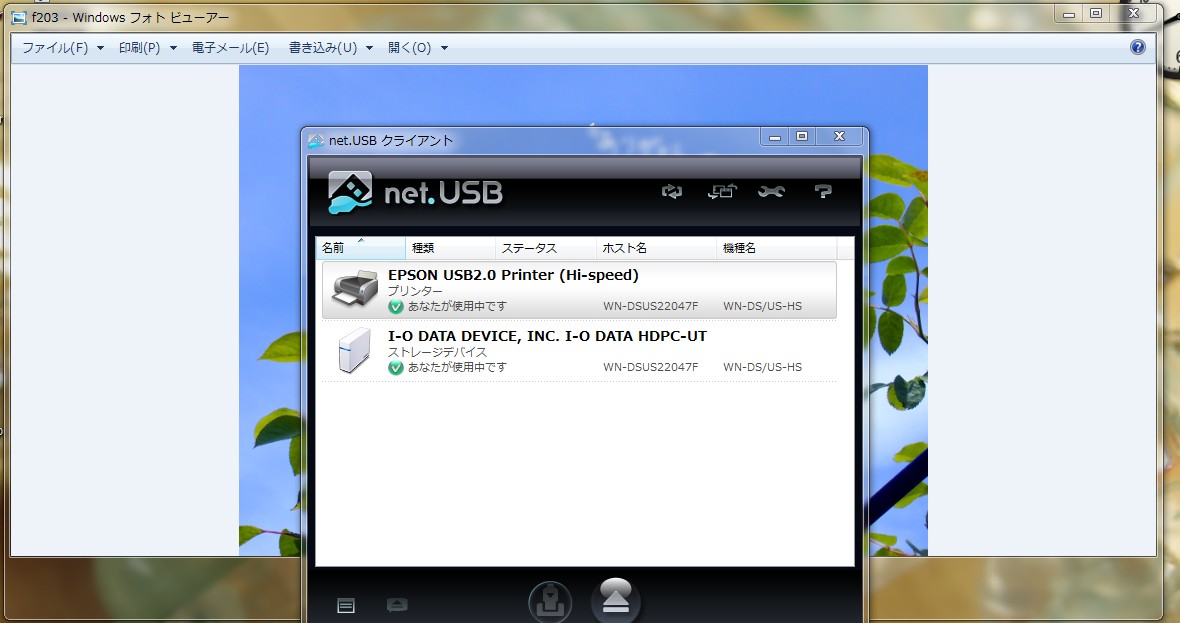This screenshot has width=1180, height=623.
Task: Close the Windows Photo Viewer window
Action: pyautogui.click(x=1134, y=14)
